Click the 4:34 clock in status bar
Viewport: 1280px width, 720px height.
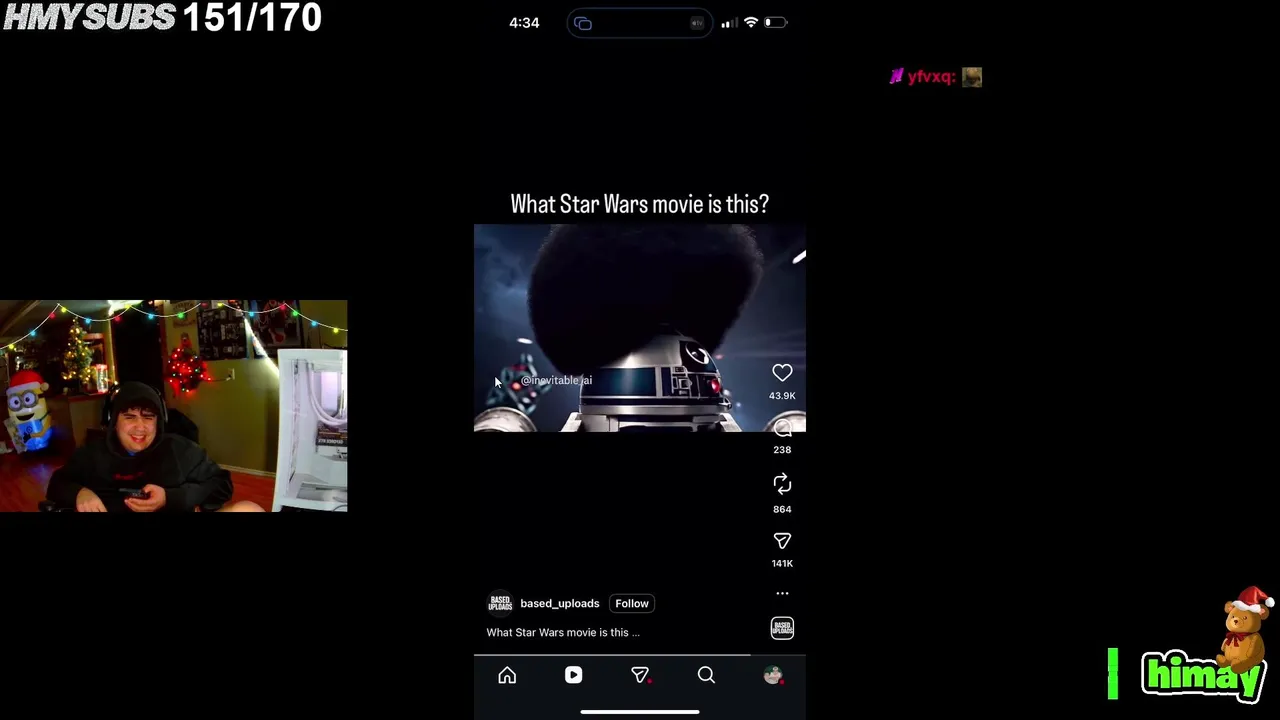[524, 22]
